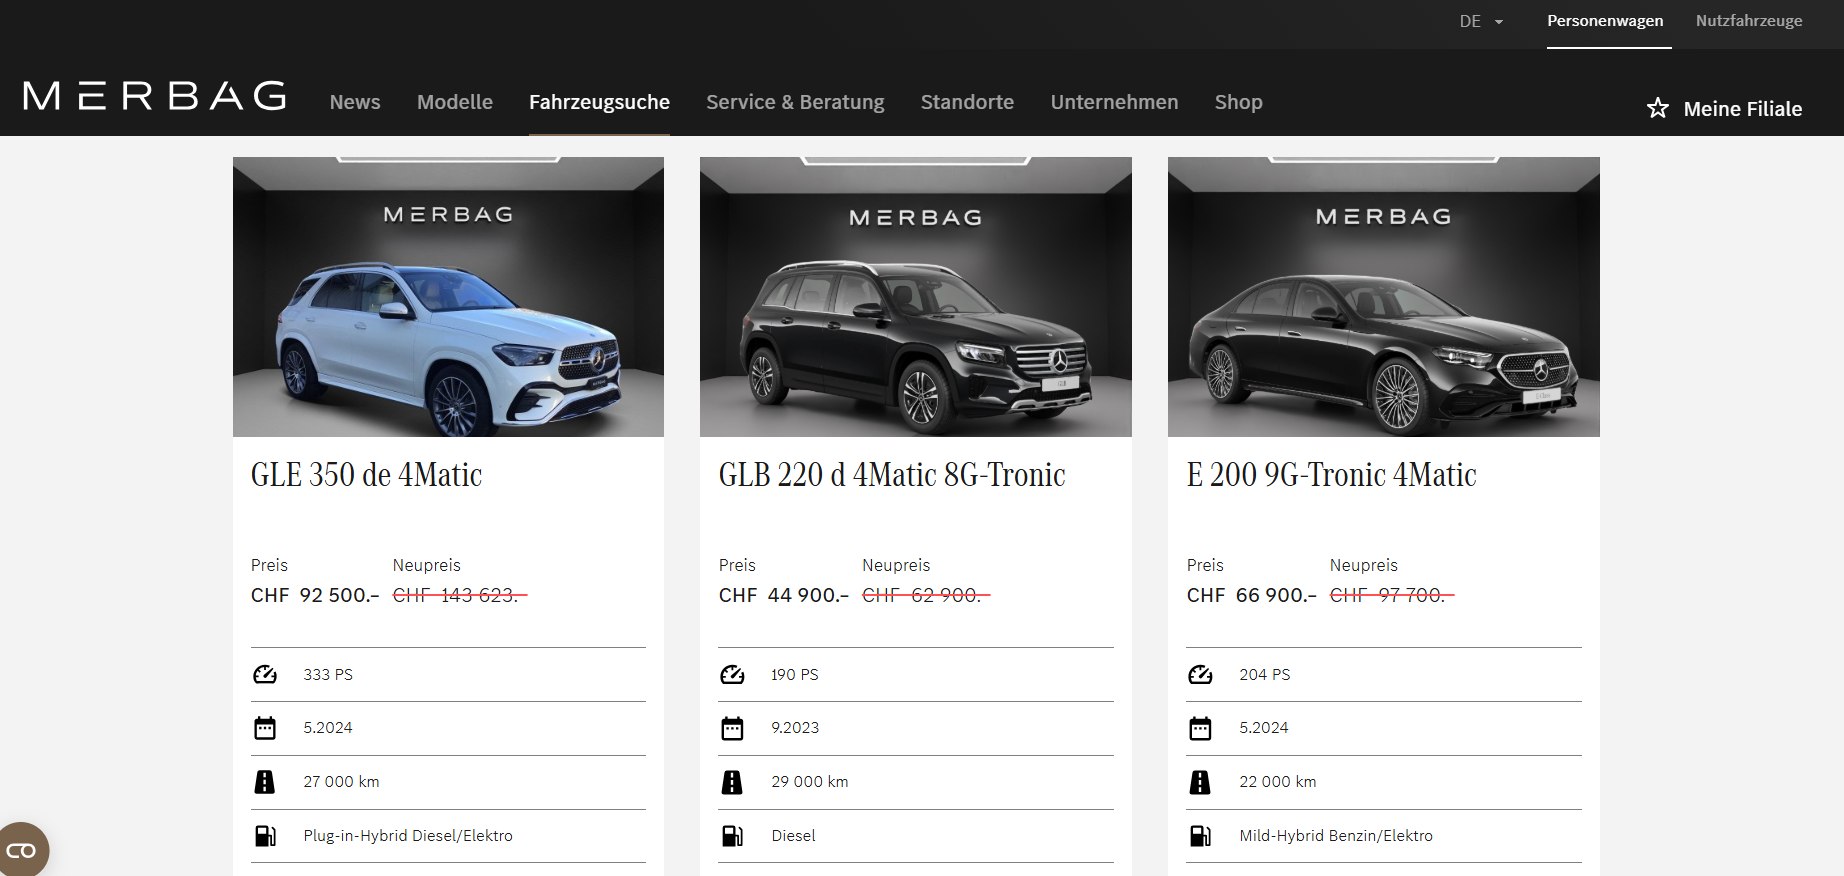Viewport: 1844px width, 876px height.
Task: Open the black GLB 220 d vehicle photo
Action: 916,297
